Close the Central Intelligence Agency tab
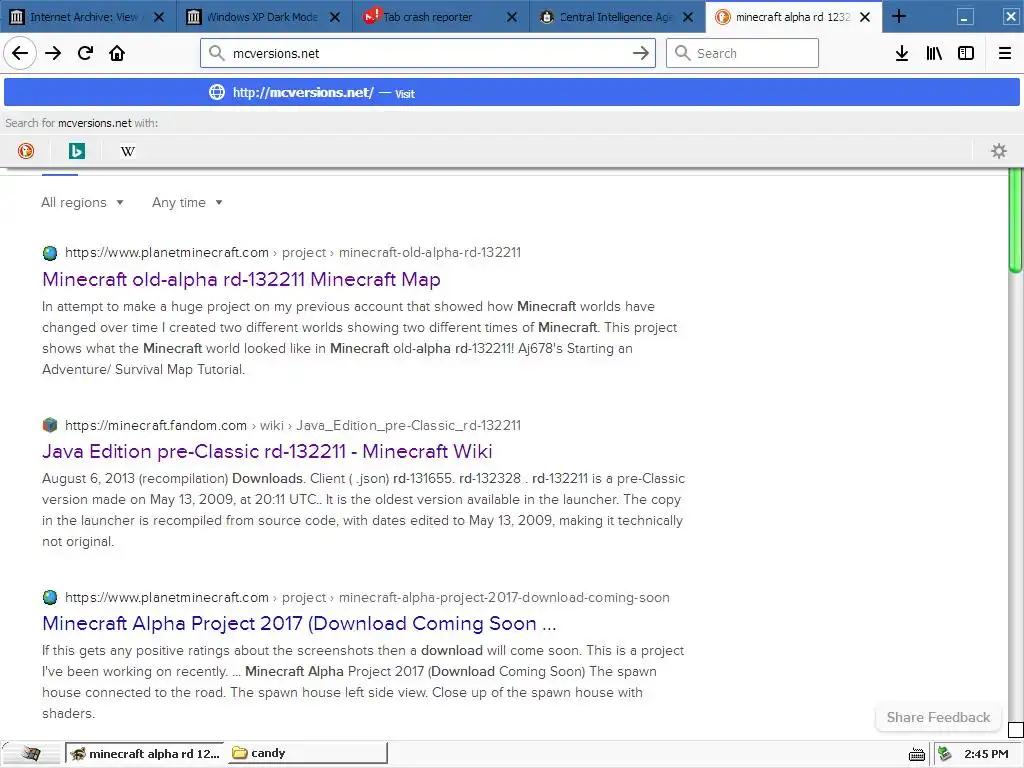 point(688,17)
